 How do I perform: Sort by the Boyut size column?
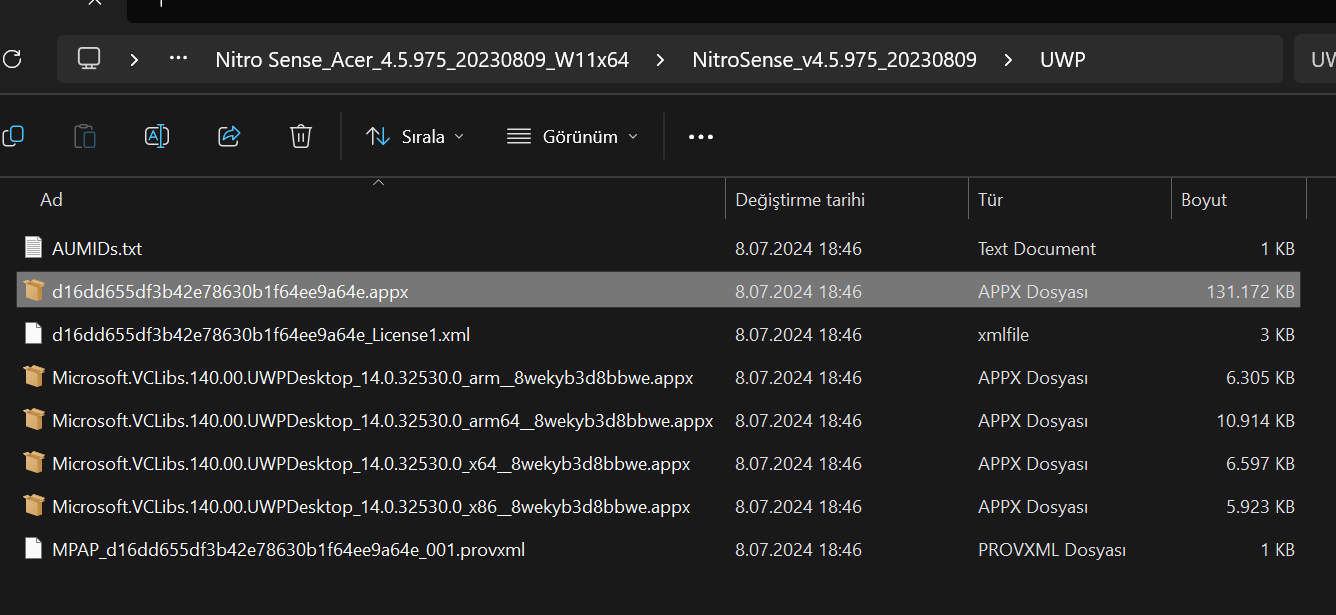coord(1204,200)
